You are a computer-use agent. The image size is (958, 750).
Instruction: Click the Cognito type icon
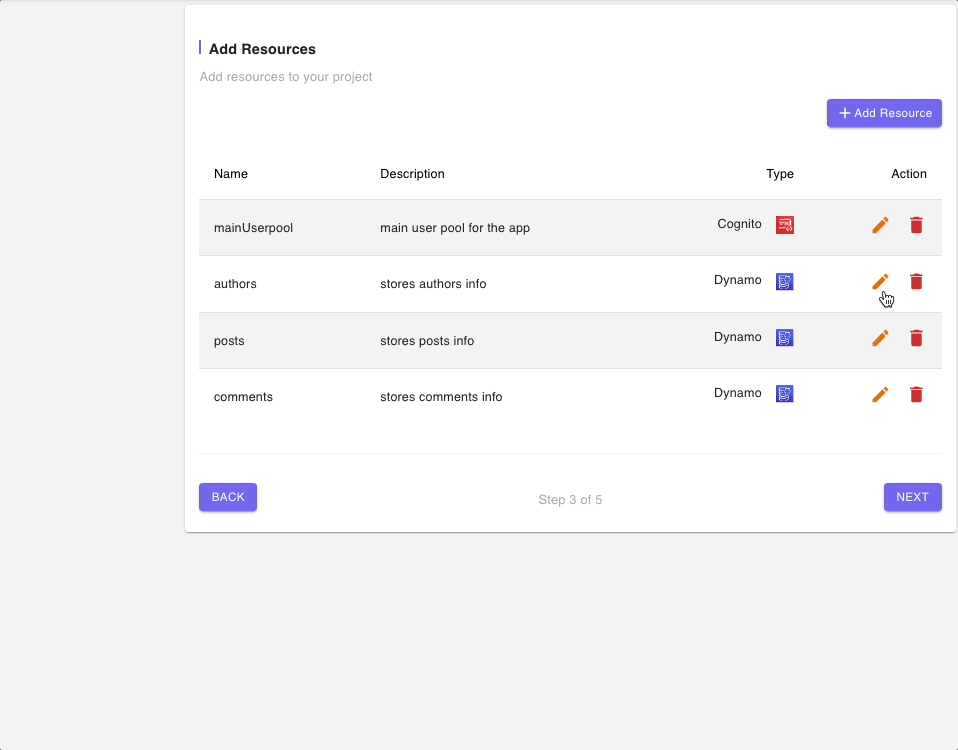point(784,225)
